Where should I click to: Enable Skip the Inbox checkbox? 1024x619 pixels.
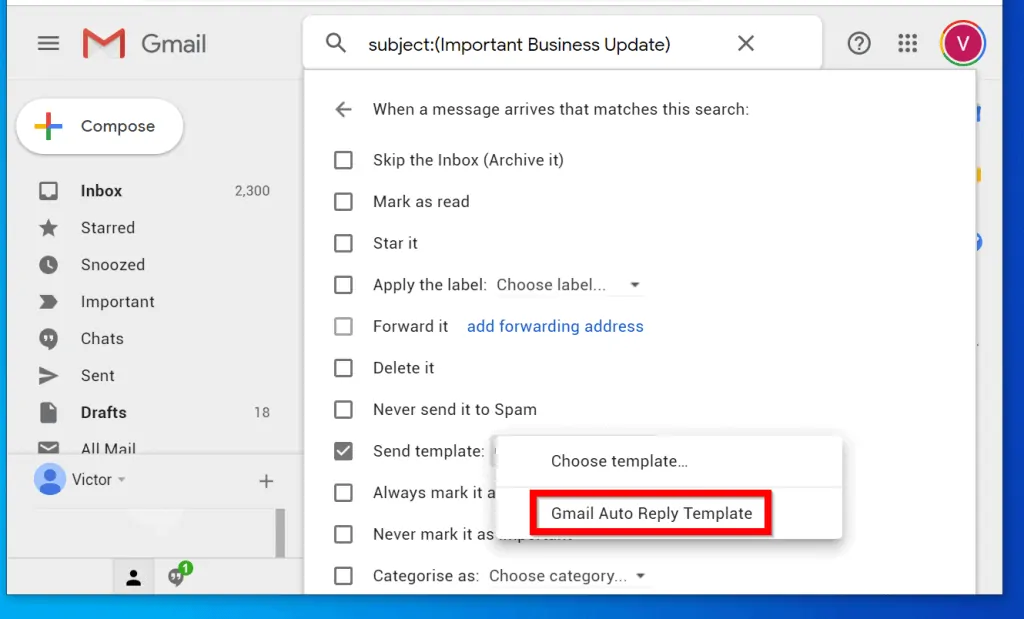coord(343,160)
